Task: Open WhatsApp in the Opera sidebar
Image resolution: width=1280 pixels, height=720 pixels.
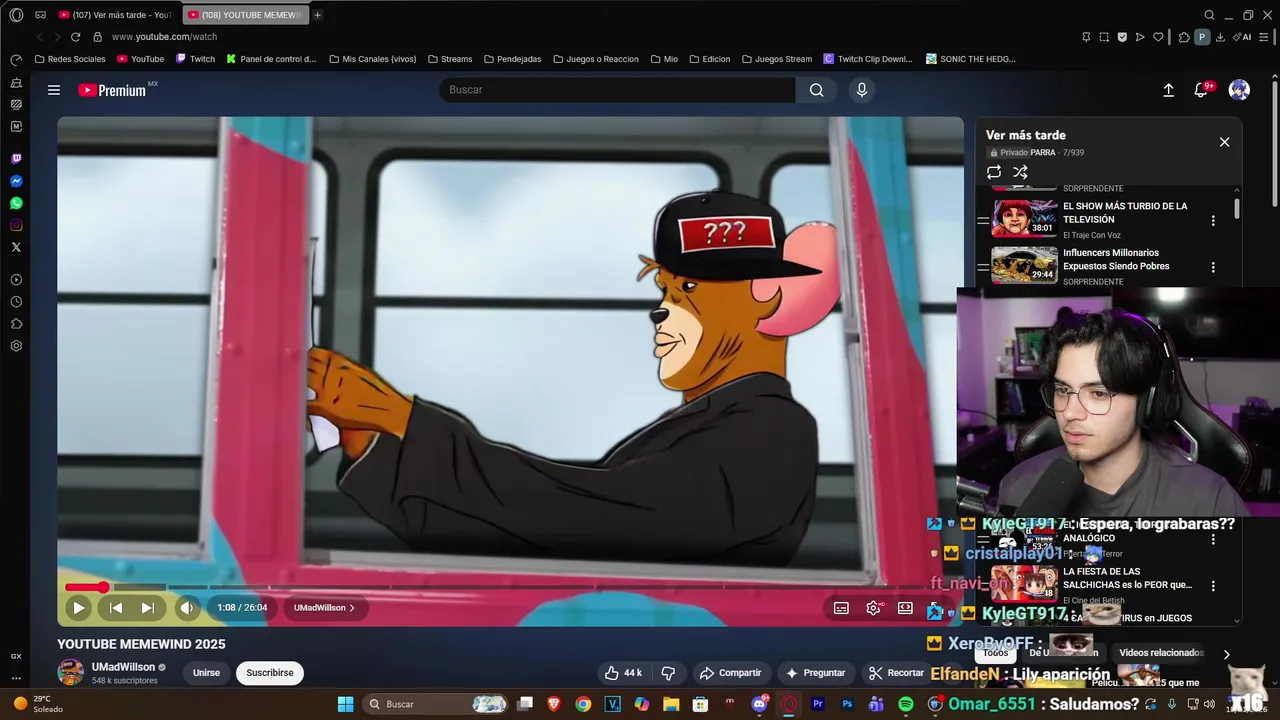Action: point(16,203)
